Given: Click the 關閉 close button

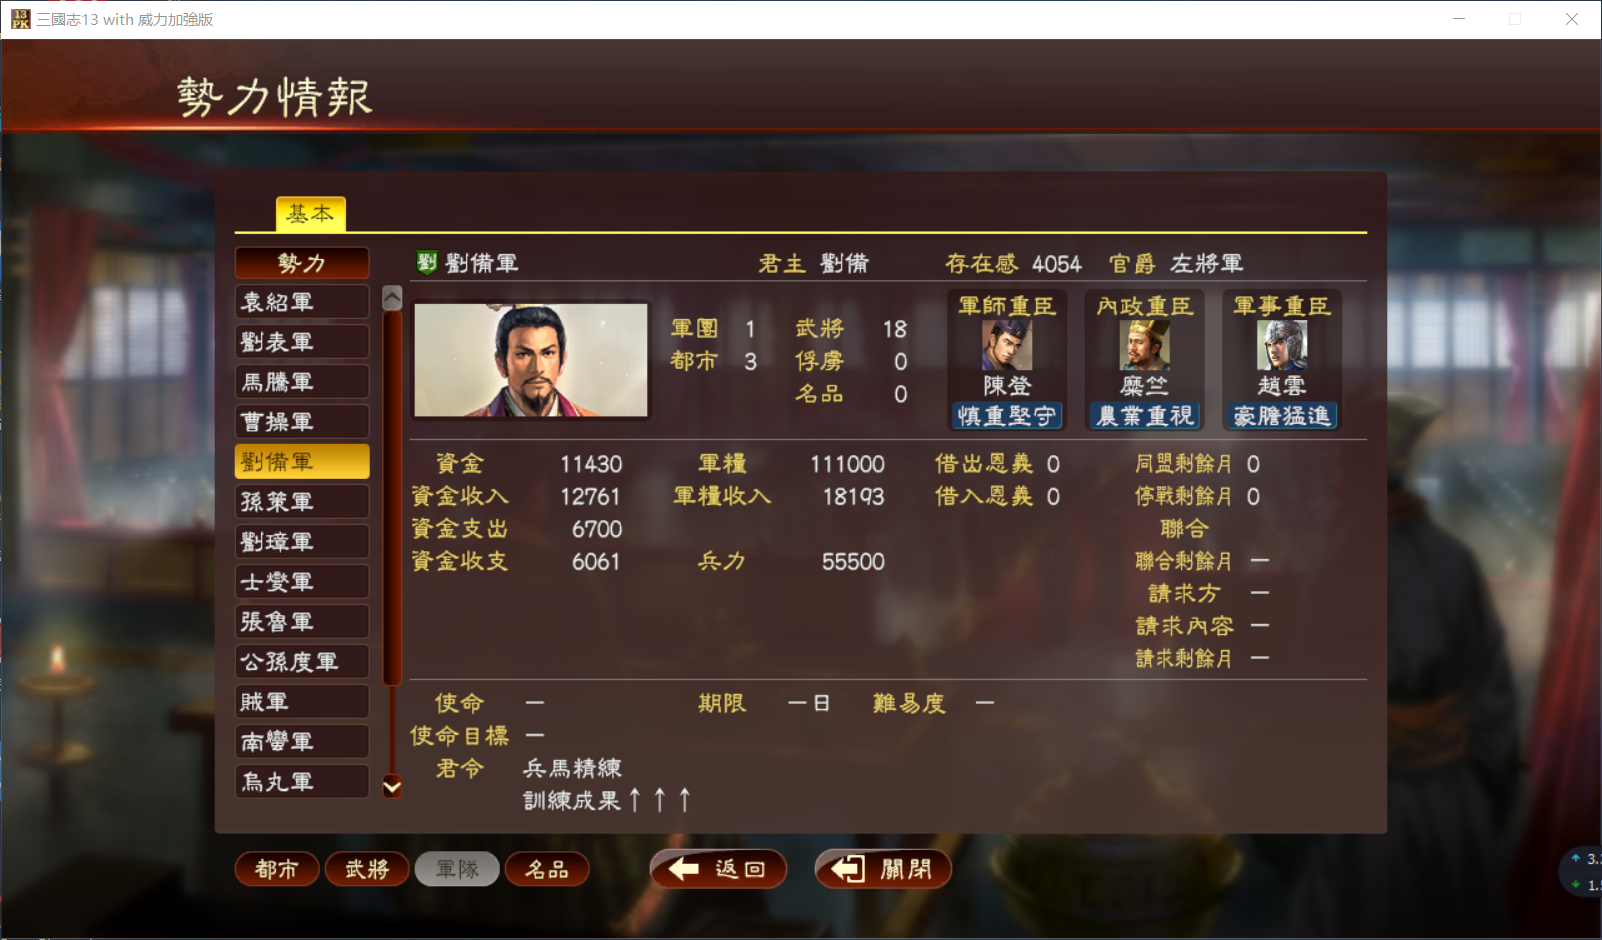Looking at the screenshot, I should tap(883, 869).
